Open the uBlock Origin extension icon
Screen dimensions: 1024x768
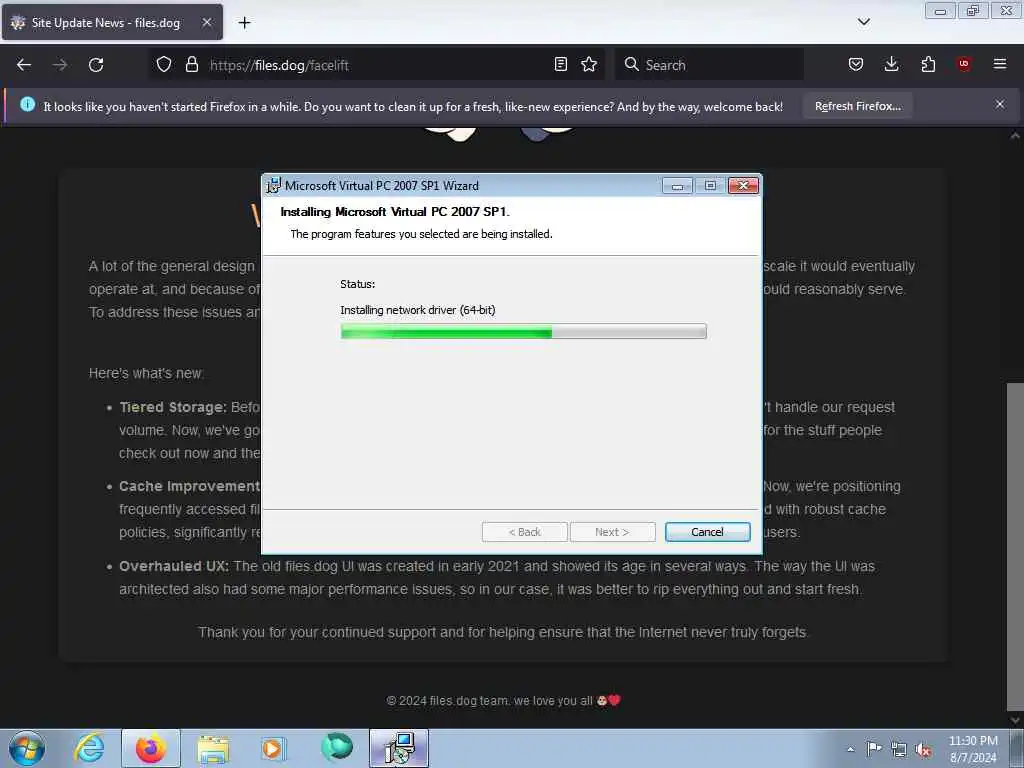point(964,64)
